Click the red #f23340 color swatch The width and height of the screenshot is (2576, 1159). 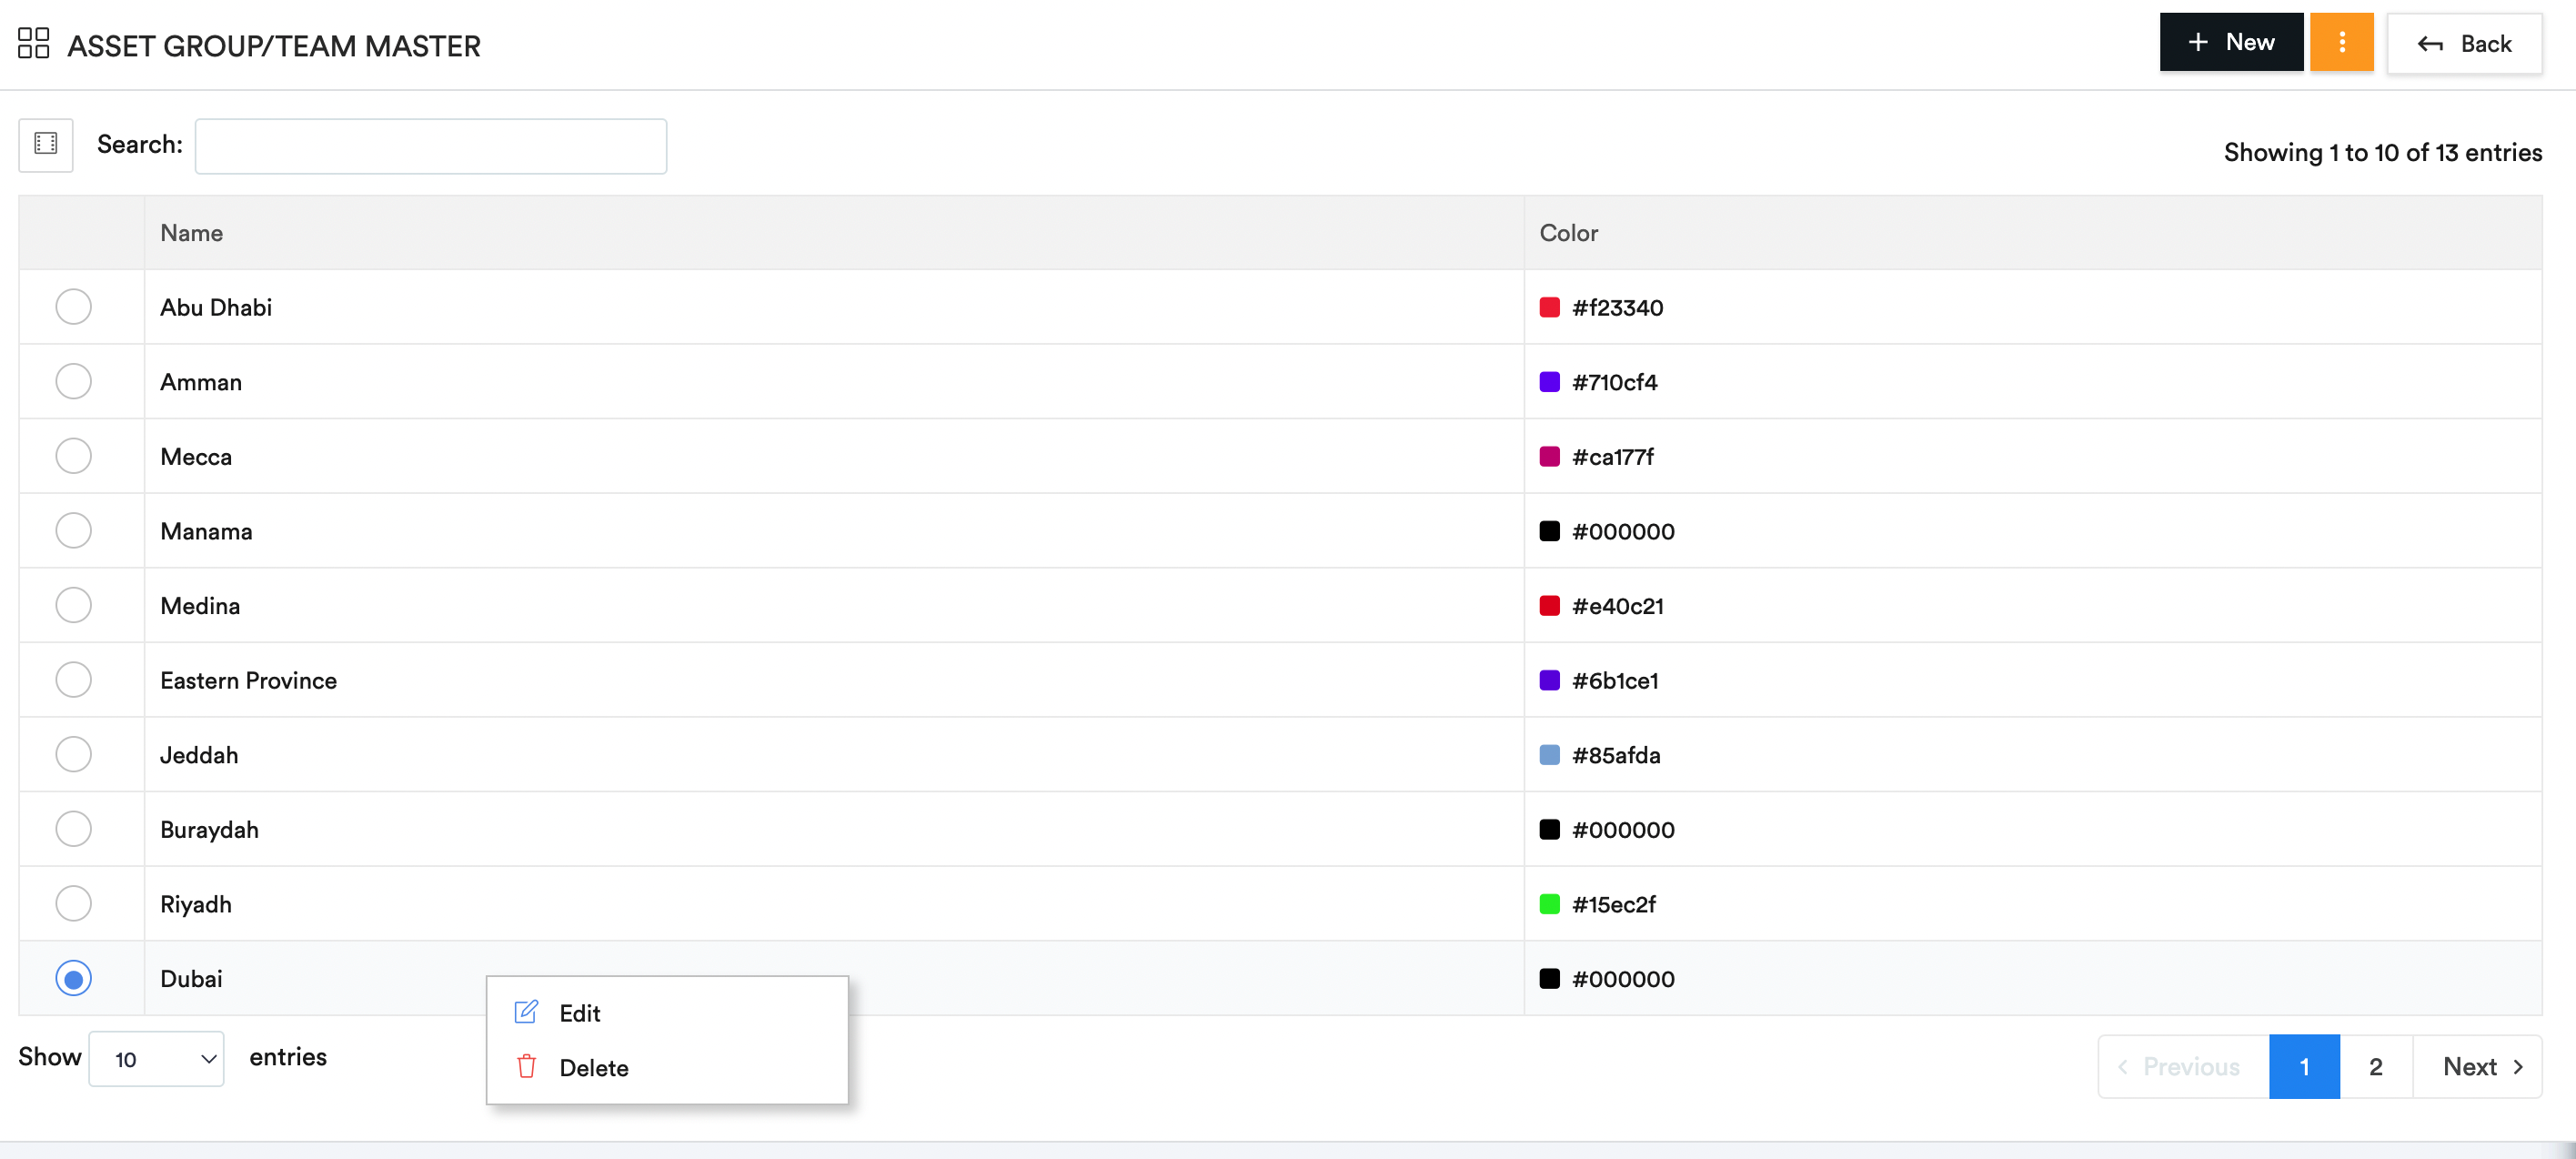tap(1549, 307)
